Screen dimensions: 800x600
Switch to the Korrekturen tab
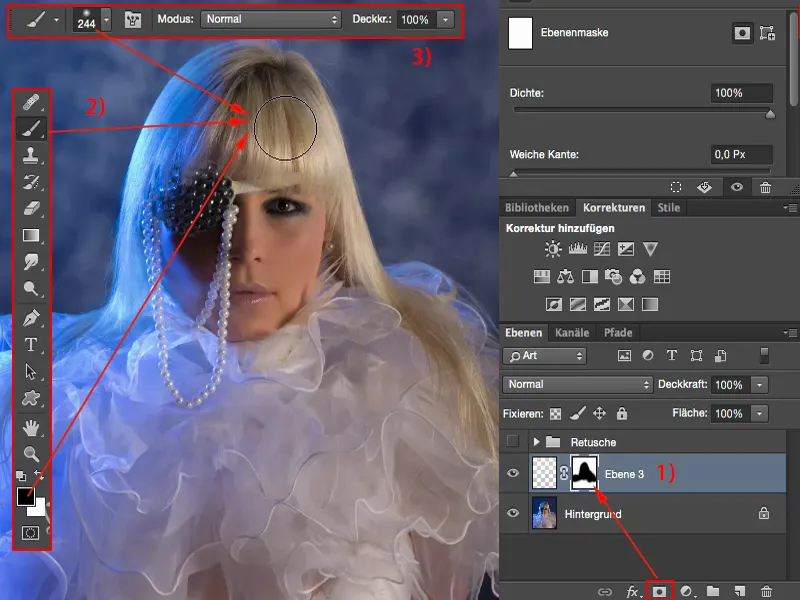614,208
